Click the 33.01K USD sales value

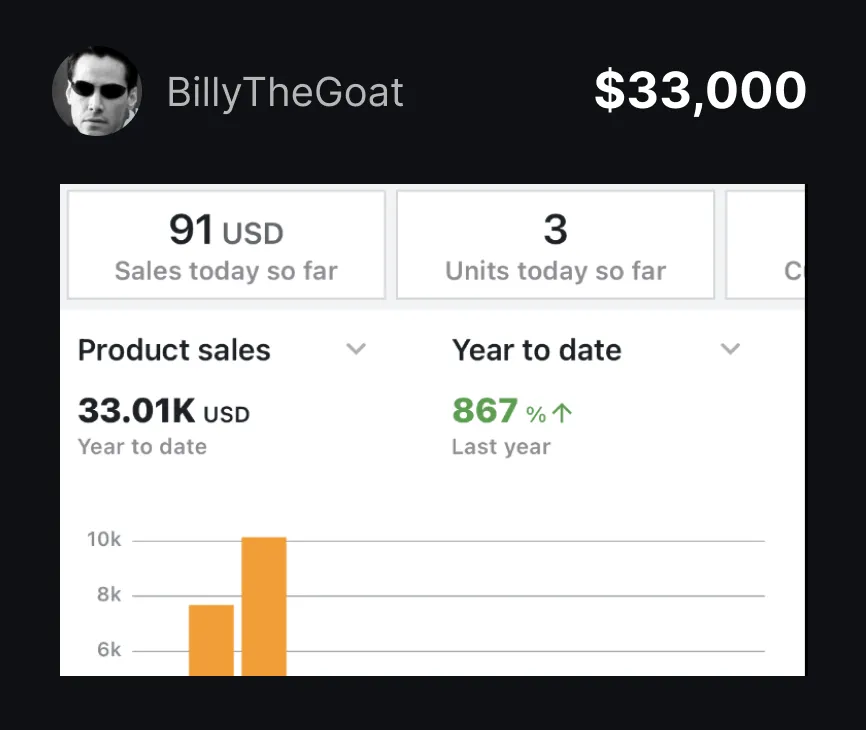pyautogui.click(x=163, y=411)
